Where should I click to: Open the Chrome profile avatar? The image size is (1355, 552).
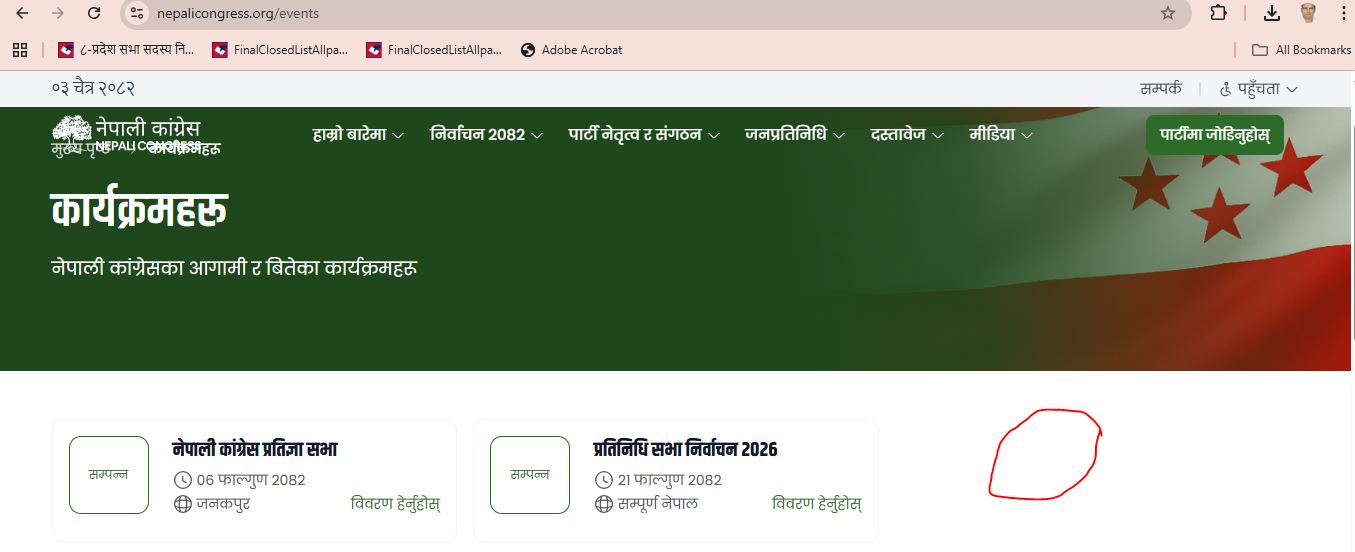[x=1308, y=13]
